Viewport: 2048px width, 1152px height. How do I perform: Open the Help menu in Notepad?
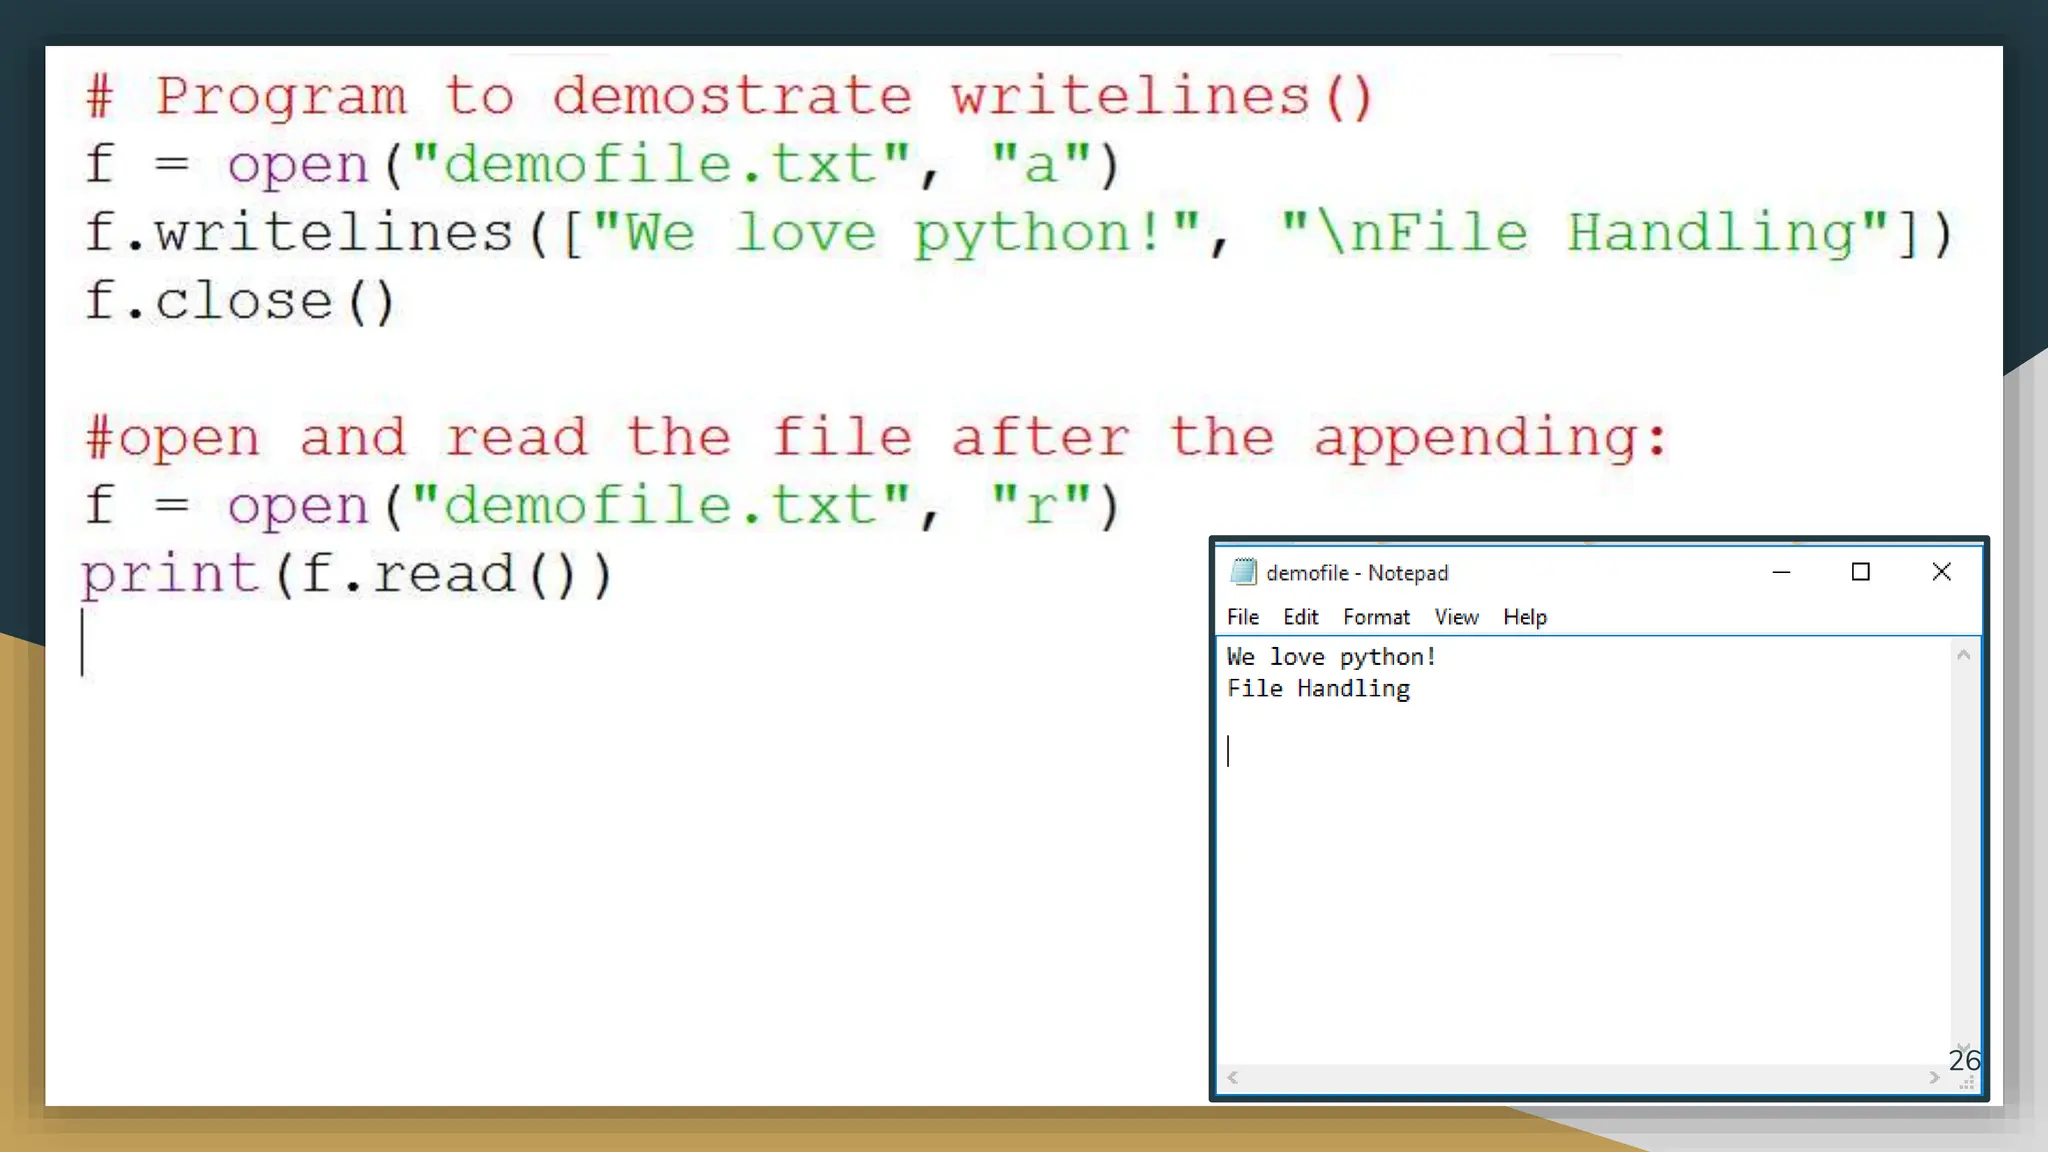coord(1524,617)
